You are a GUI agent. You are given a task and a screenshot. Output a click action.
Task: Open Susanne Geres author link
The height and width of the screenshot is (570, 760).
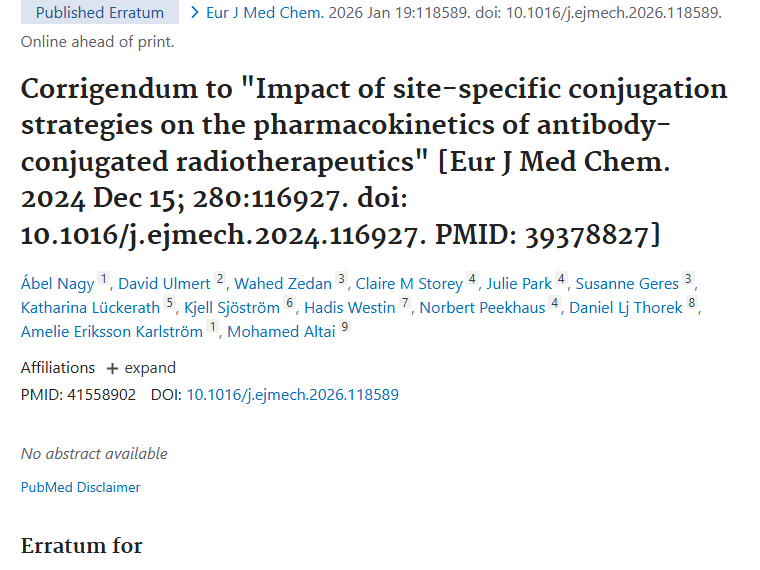pyautogui.click(x=627, y=283)
